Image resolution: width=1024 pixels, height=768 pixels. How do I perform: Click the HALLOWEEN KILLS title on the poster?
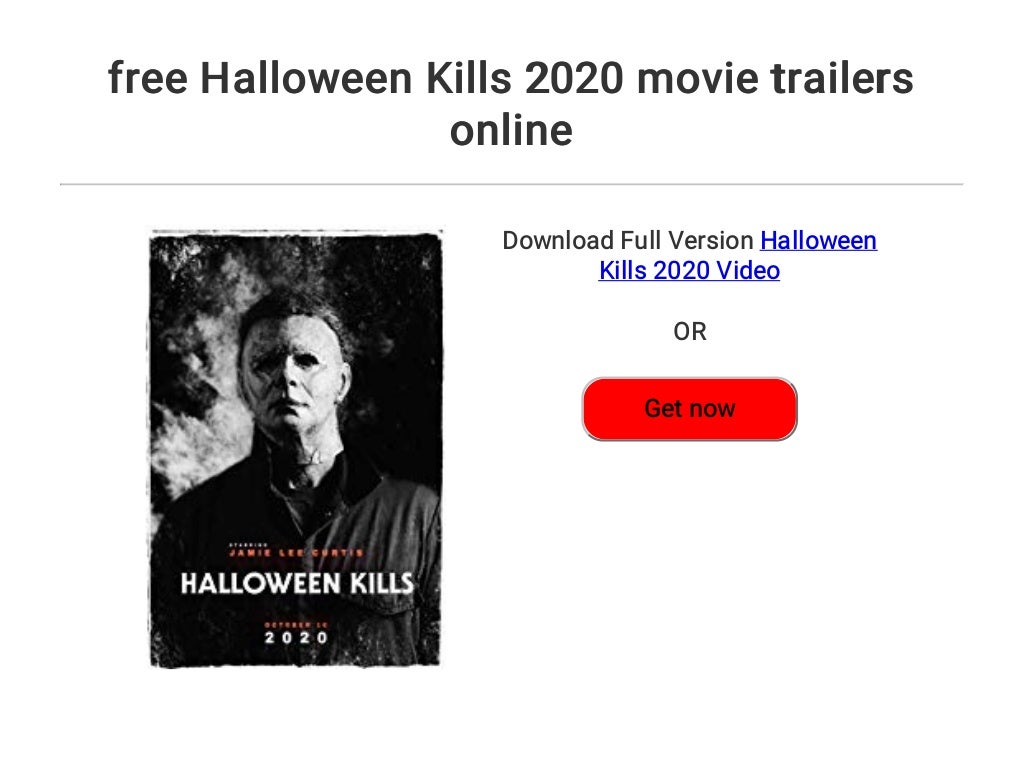297,583
